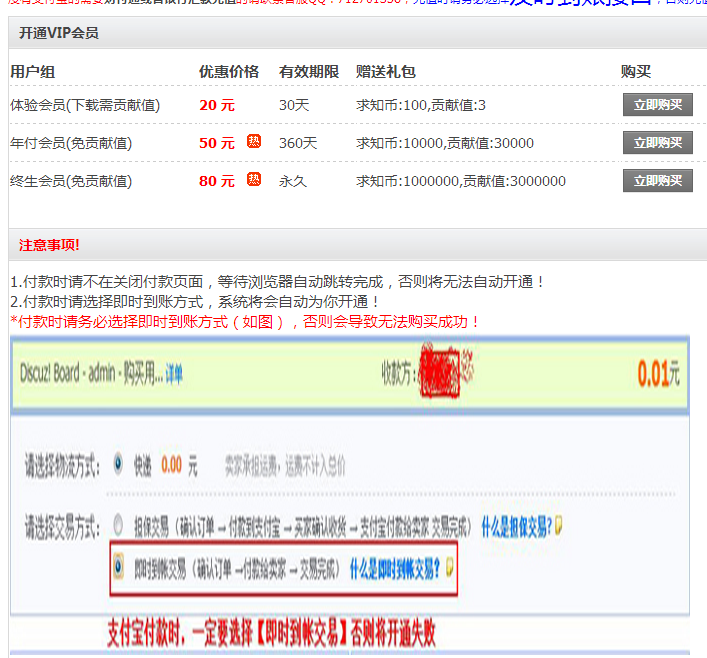Click the 用户组 column header
Screen dimensions: 707x658
tap(32, 72)
